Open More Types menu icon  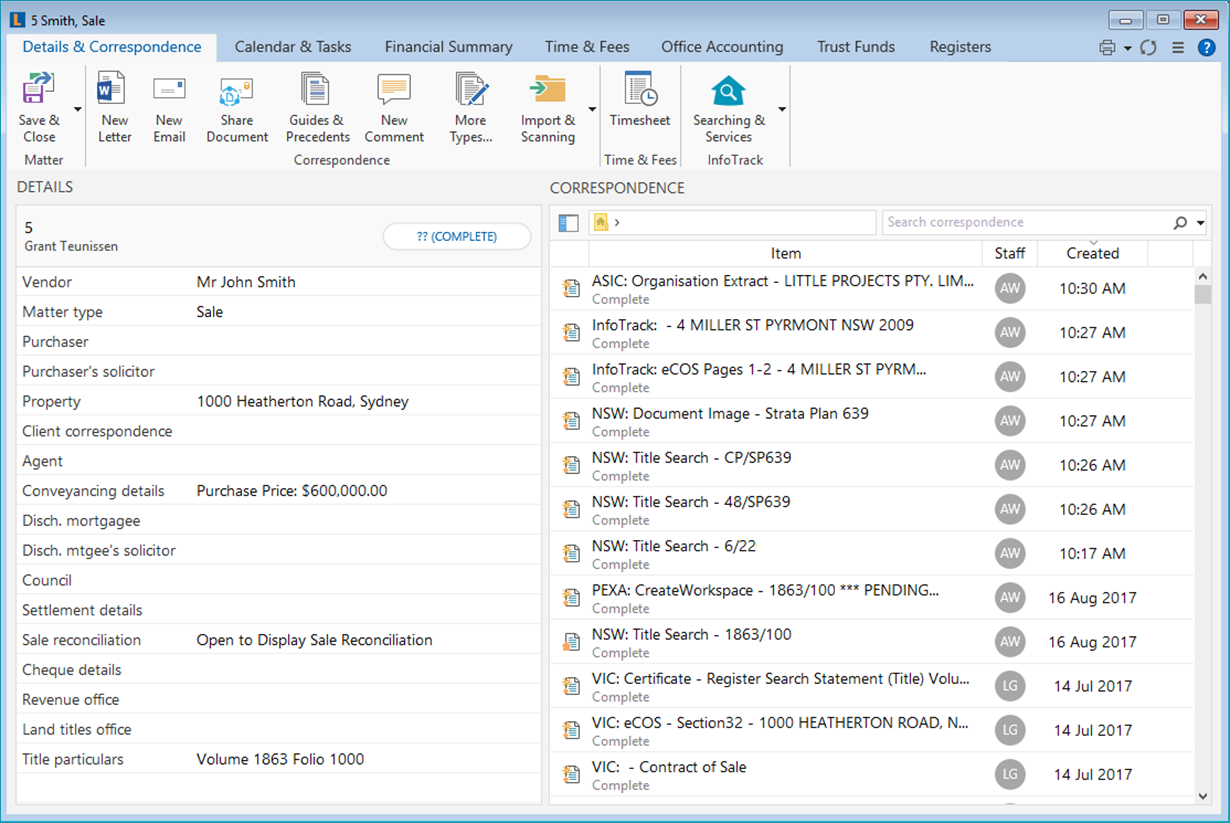click(471, 90)
